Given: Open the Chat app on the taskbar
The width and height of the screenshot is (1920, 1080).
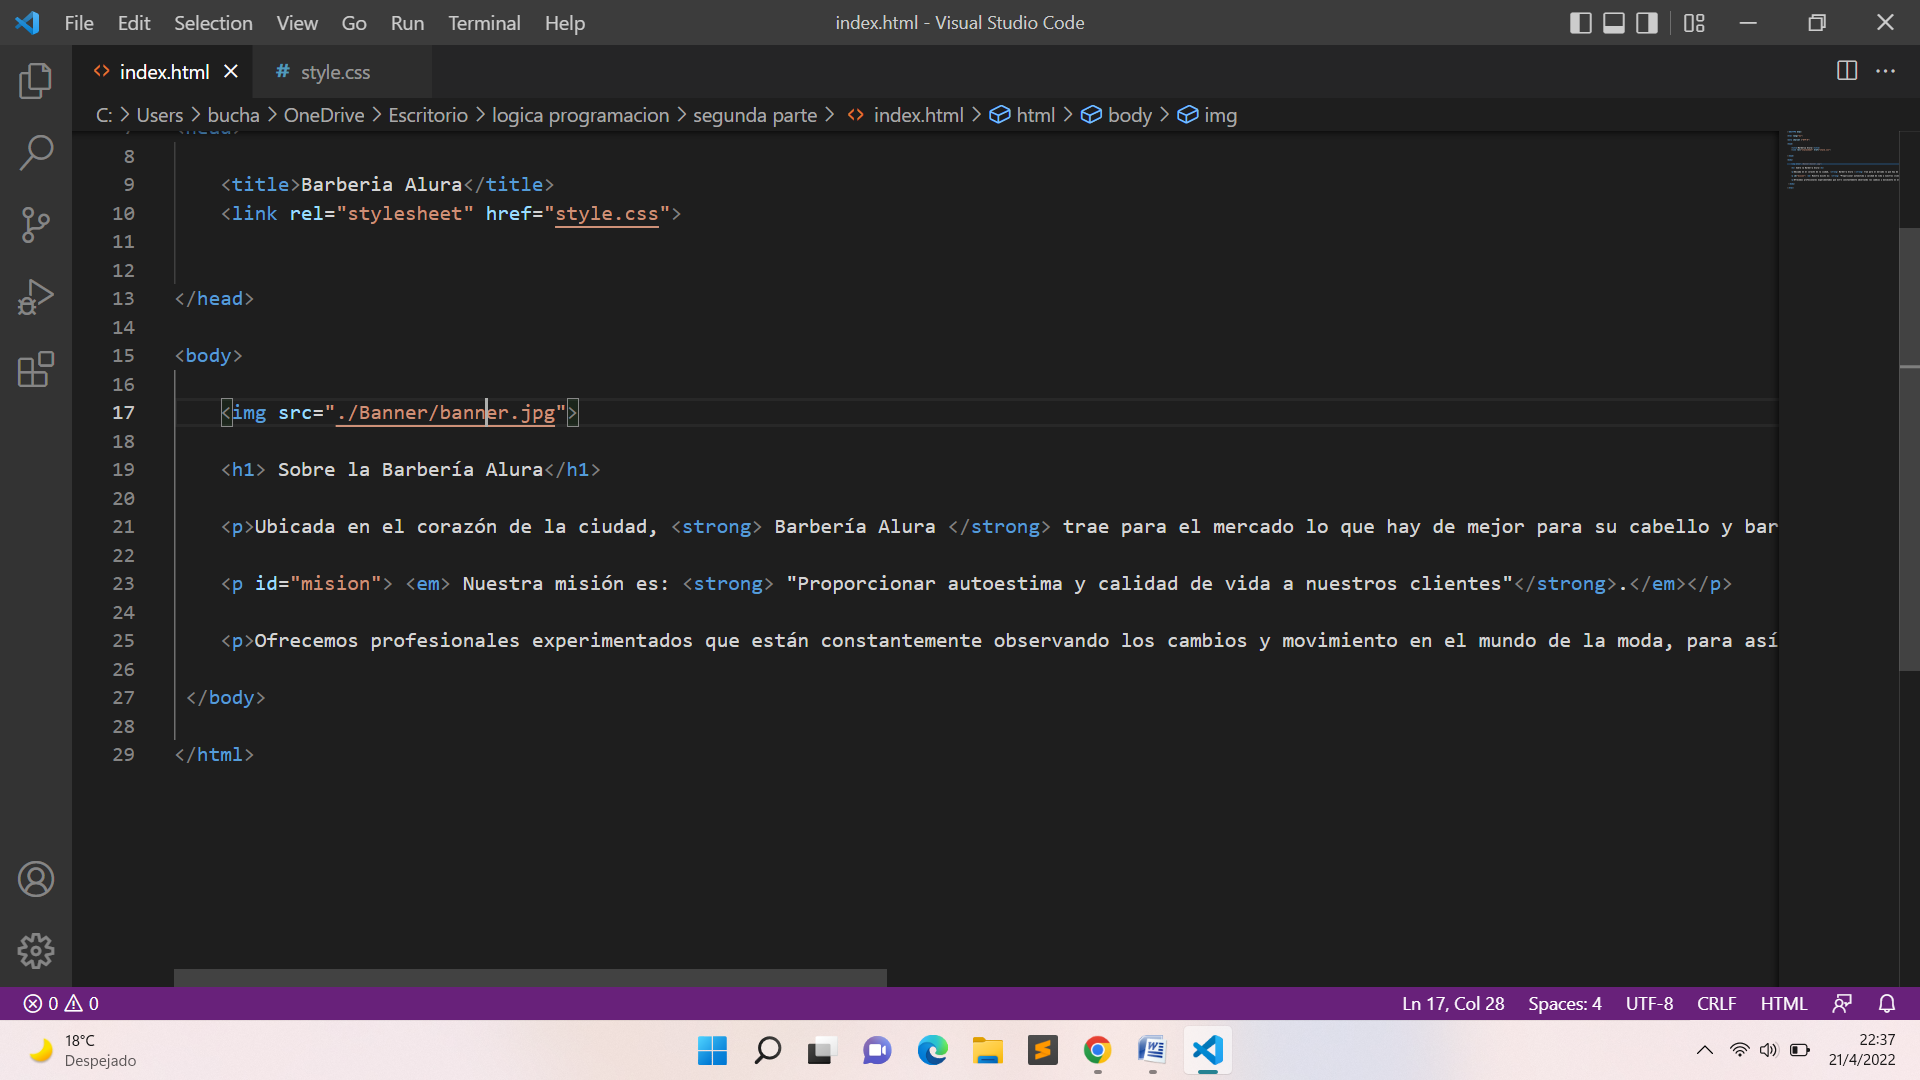Looking at the screenshot, I should [877, 1050].
